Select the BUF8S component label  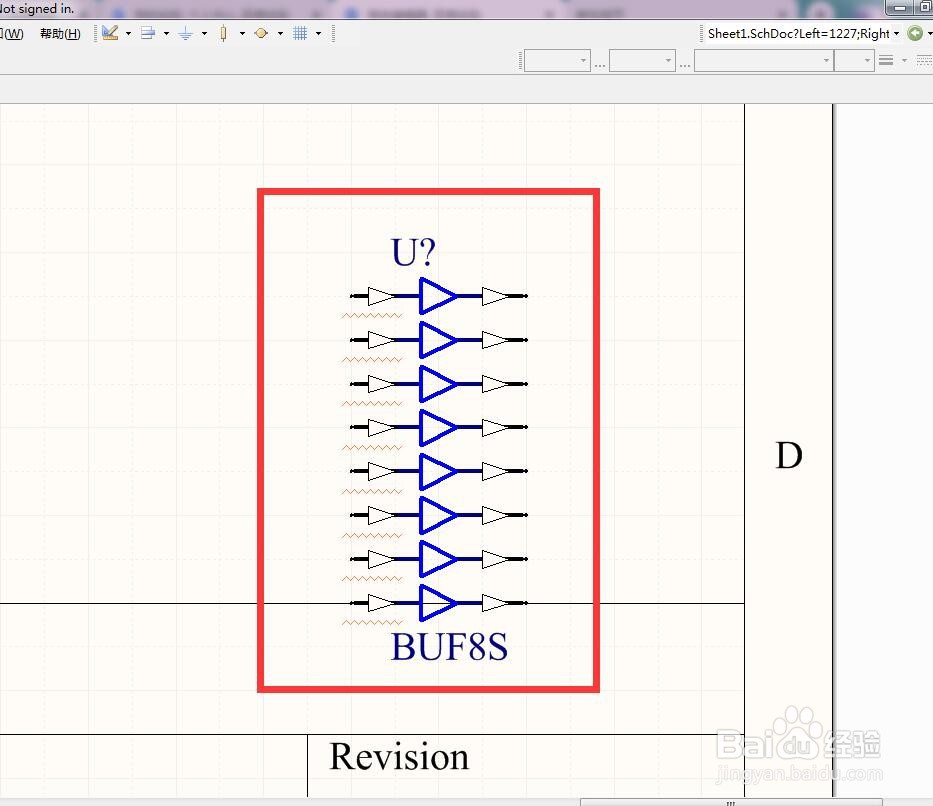[449, 647]
